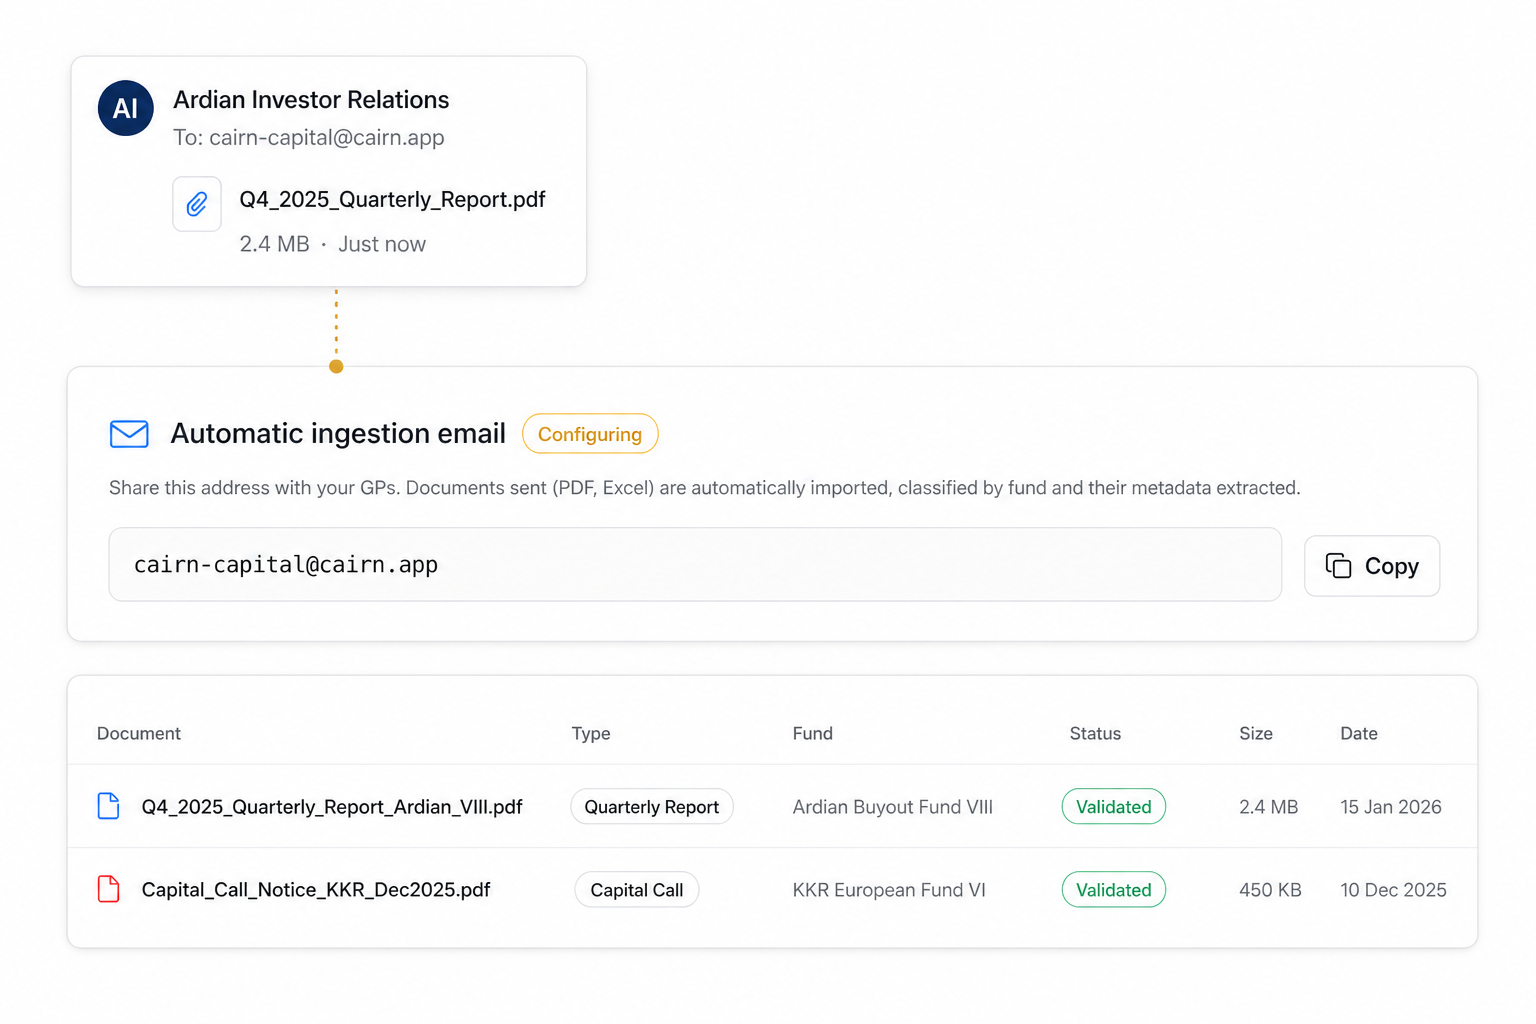
Task: Click the paperclip attachment icon
Action: point(197,204)
